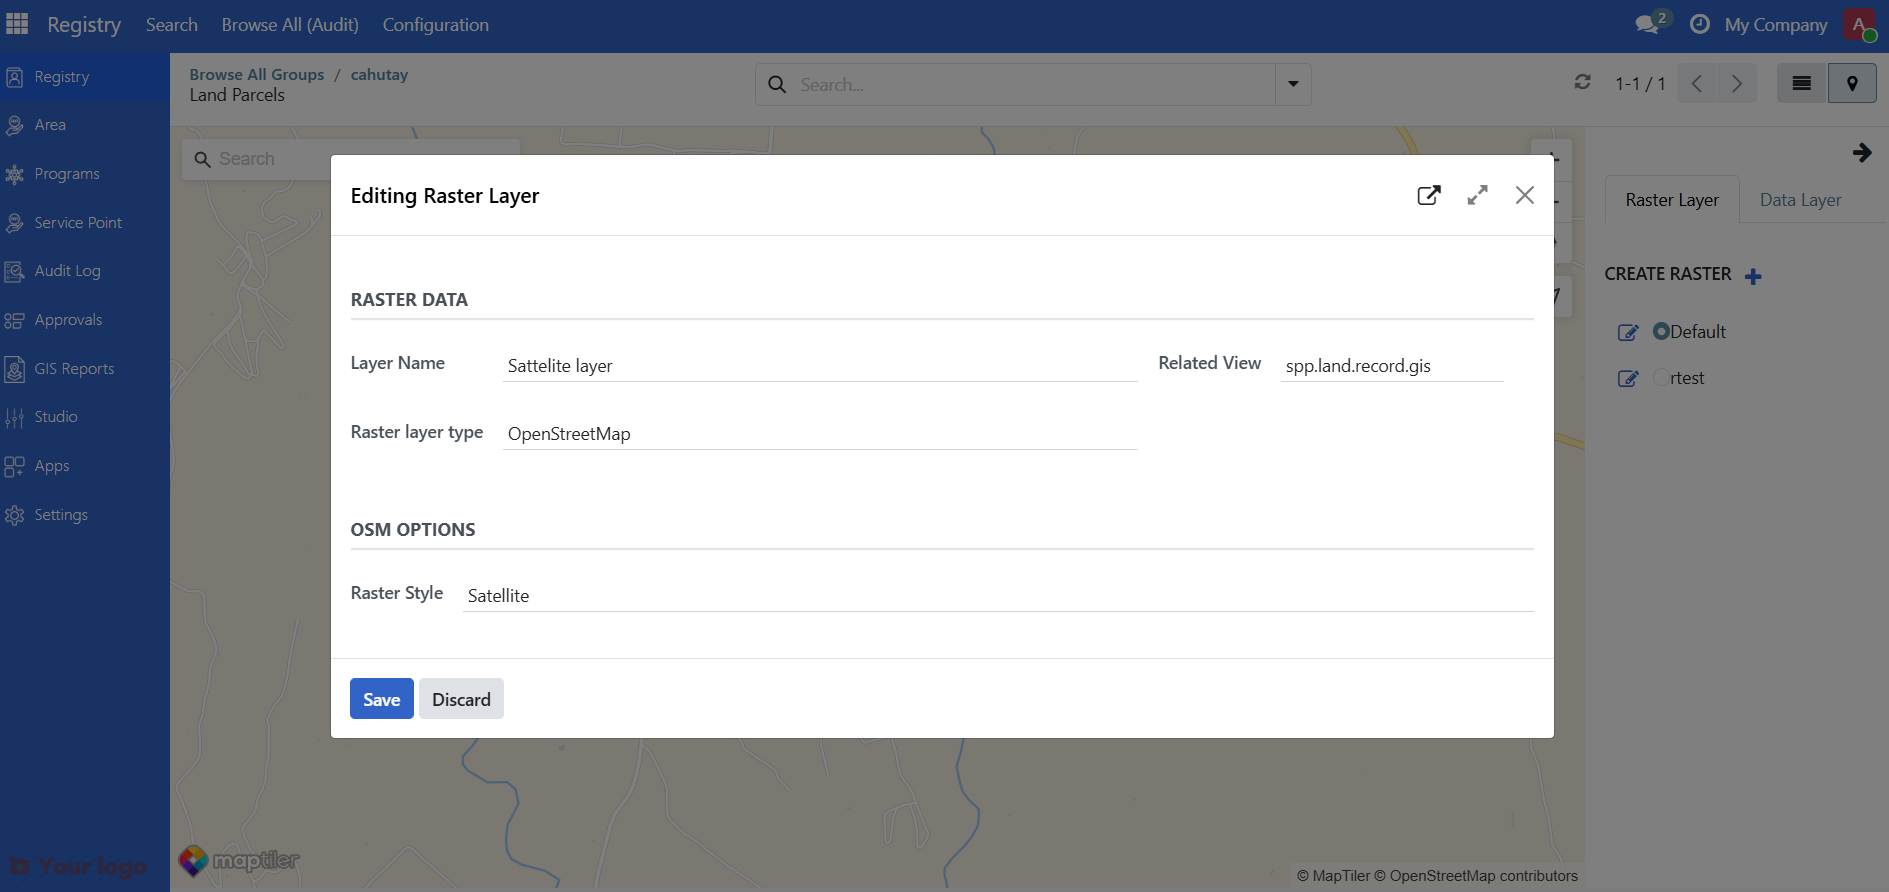Collapse the layer panel with arrow
The image size is (1889, 892).
(x=1862, y=153)
